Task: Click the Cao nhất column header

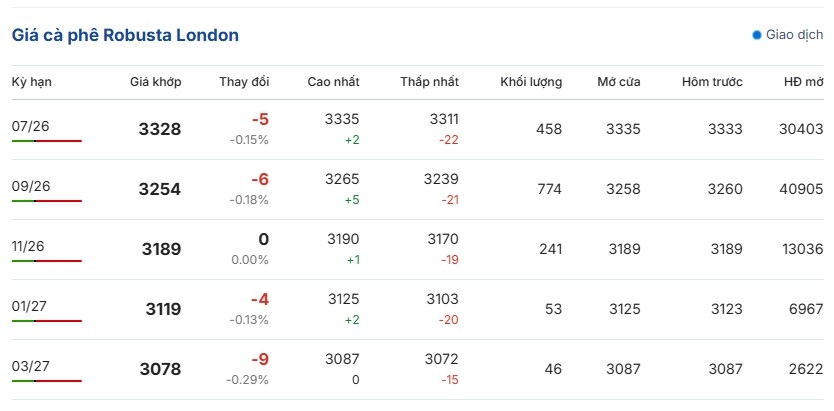Action: point(333,82)
